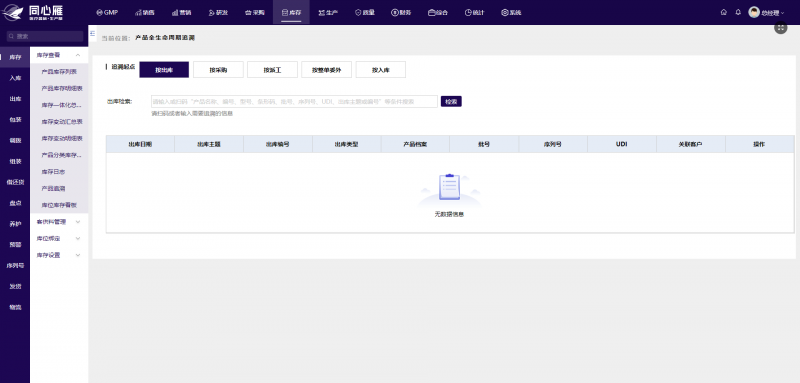Viewport: 800px width, 383px height.
Task: Click the 批号 column header
Action: coord(484,144)
